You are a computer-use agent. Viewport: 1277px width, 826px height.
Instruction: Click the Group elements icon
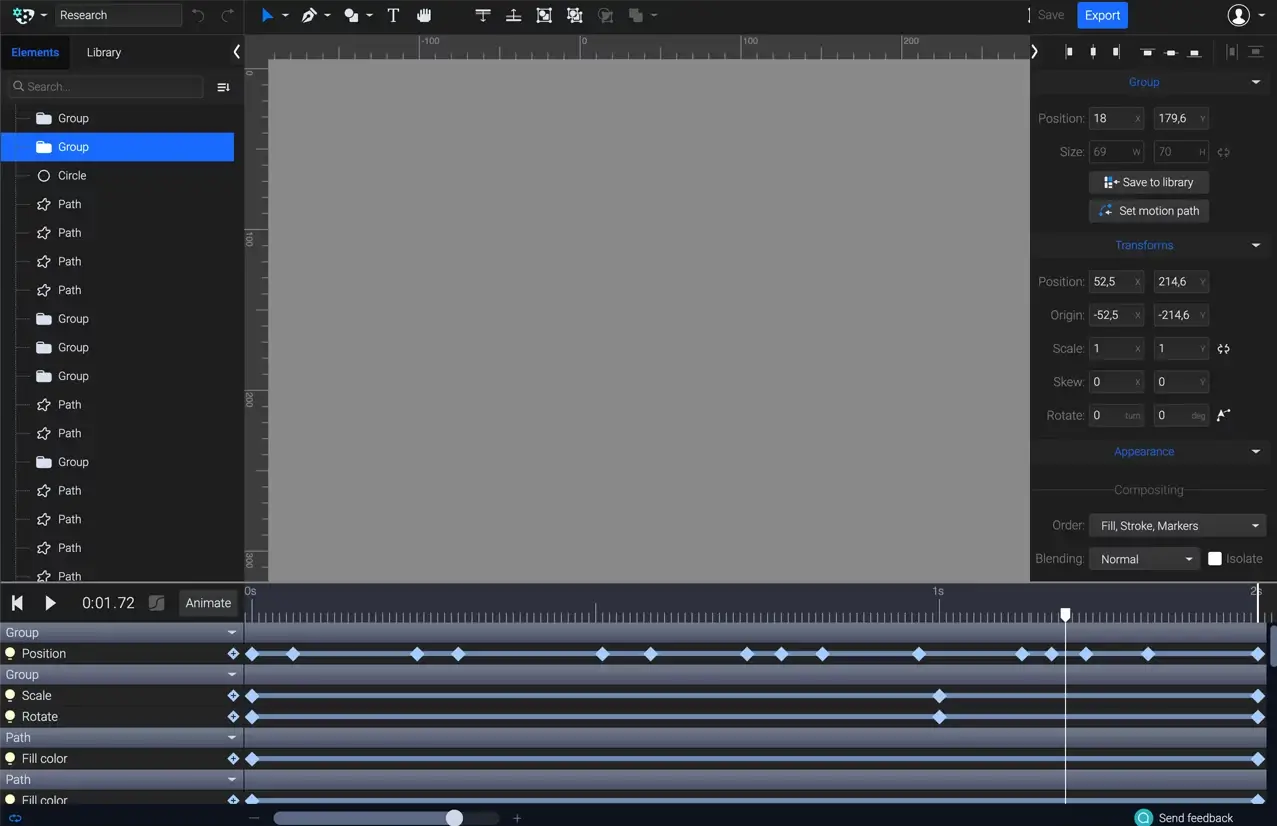544,15
